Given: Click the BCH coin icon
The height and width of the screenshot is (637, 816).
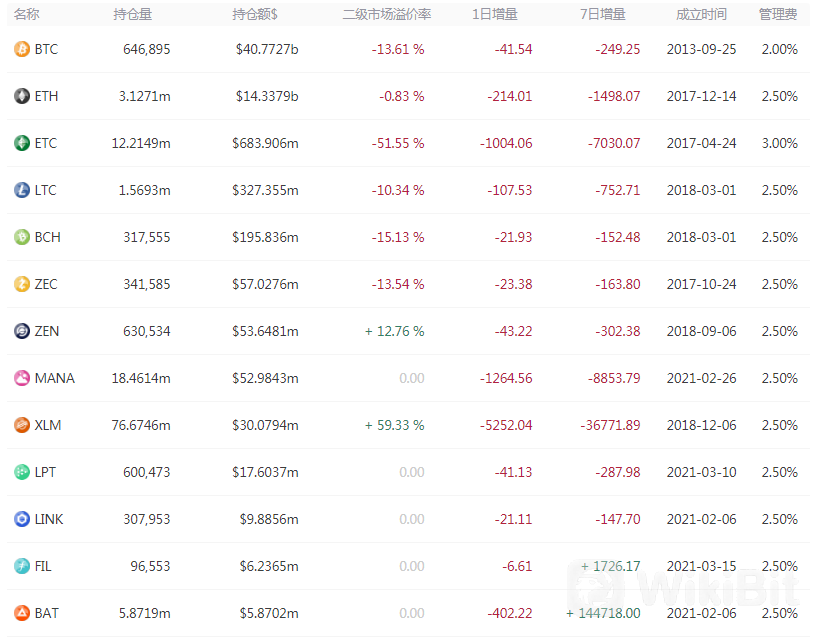Looking at the screenshot, I should click(22, 237).
